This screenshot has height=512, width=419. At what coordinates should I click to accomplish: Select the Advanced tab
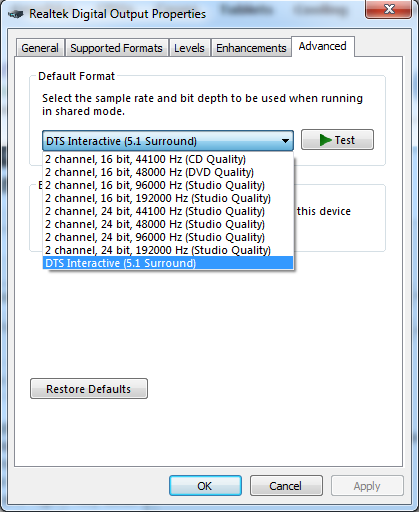322,46
